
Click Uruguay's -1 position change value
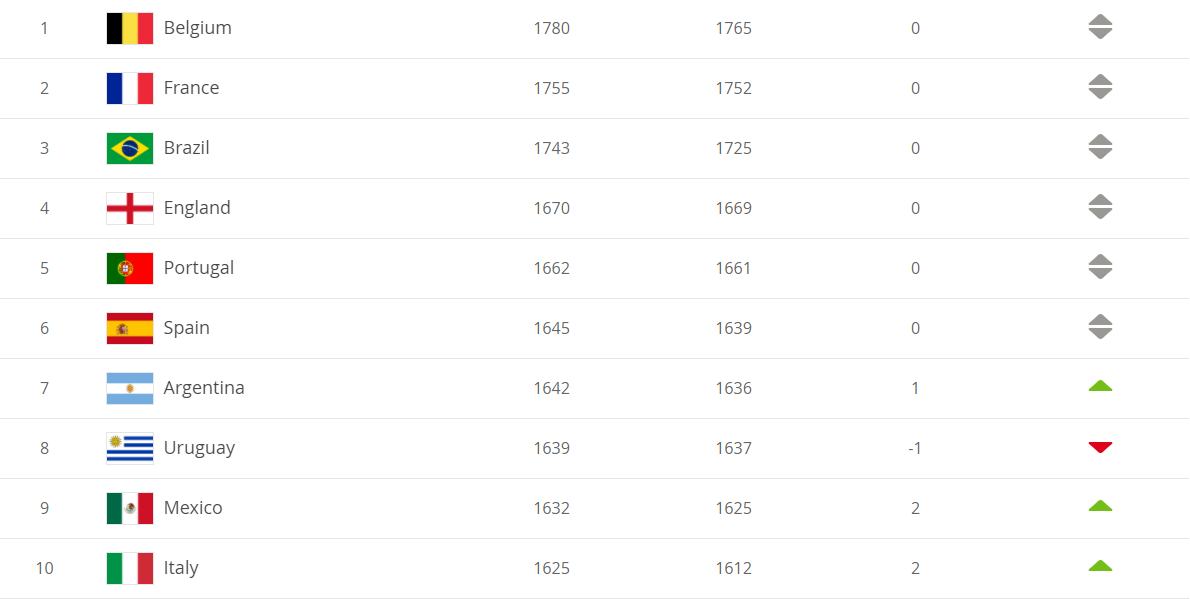pyautogui.click(x=915, y=448)
